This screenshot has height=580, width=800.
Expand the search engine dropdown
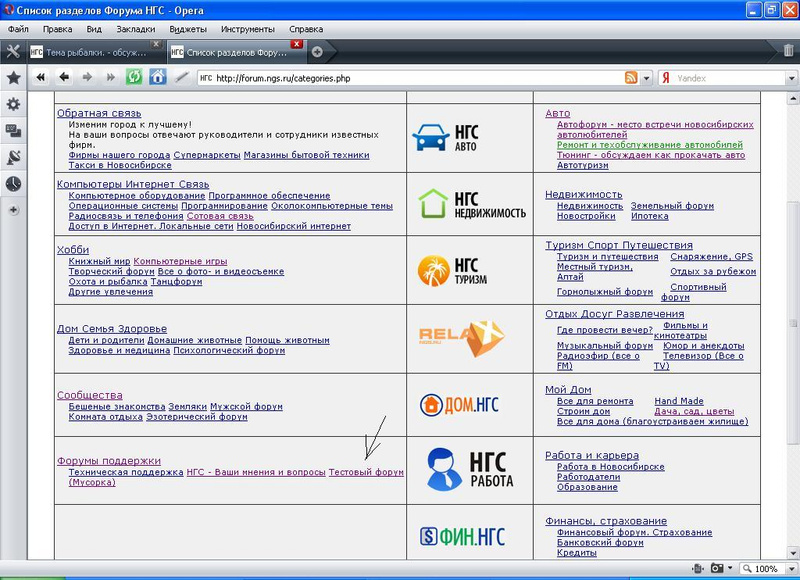(647, 78)
